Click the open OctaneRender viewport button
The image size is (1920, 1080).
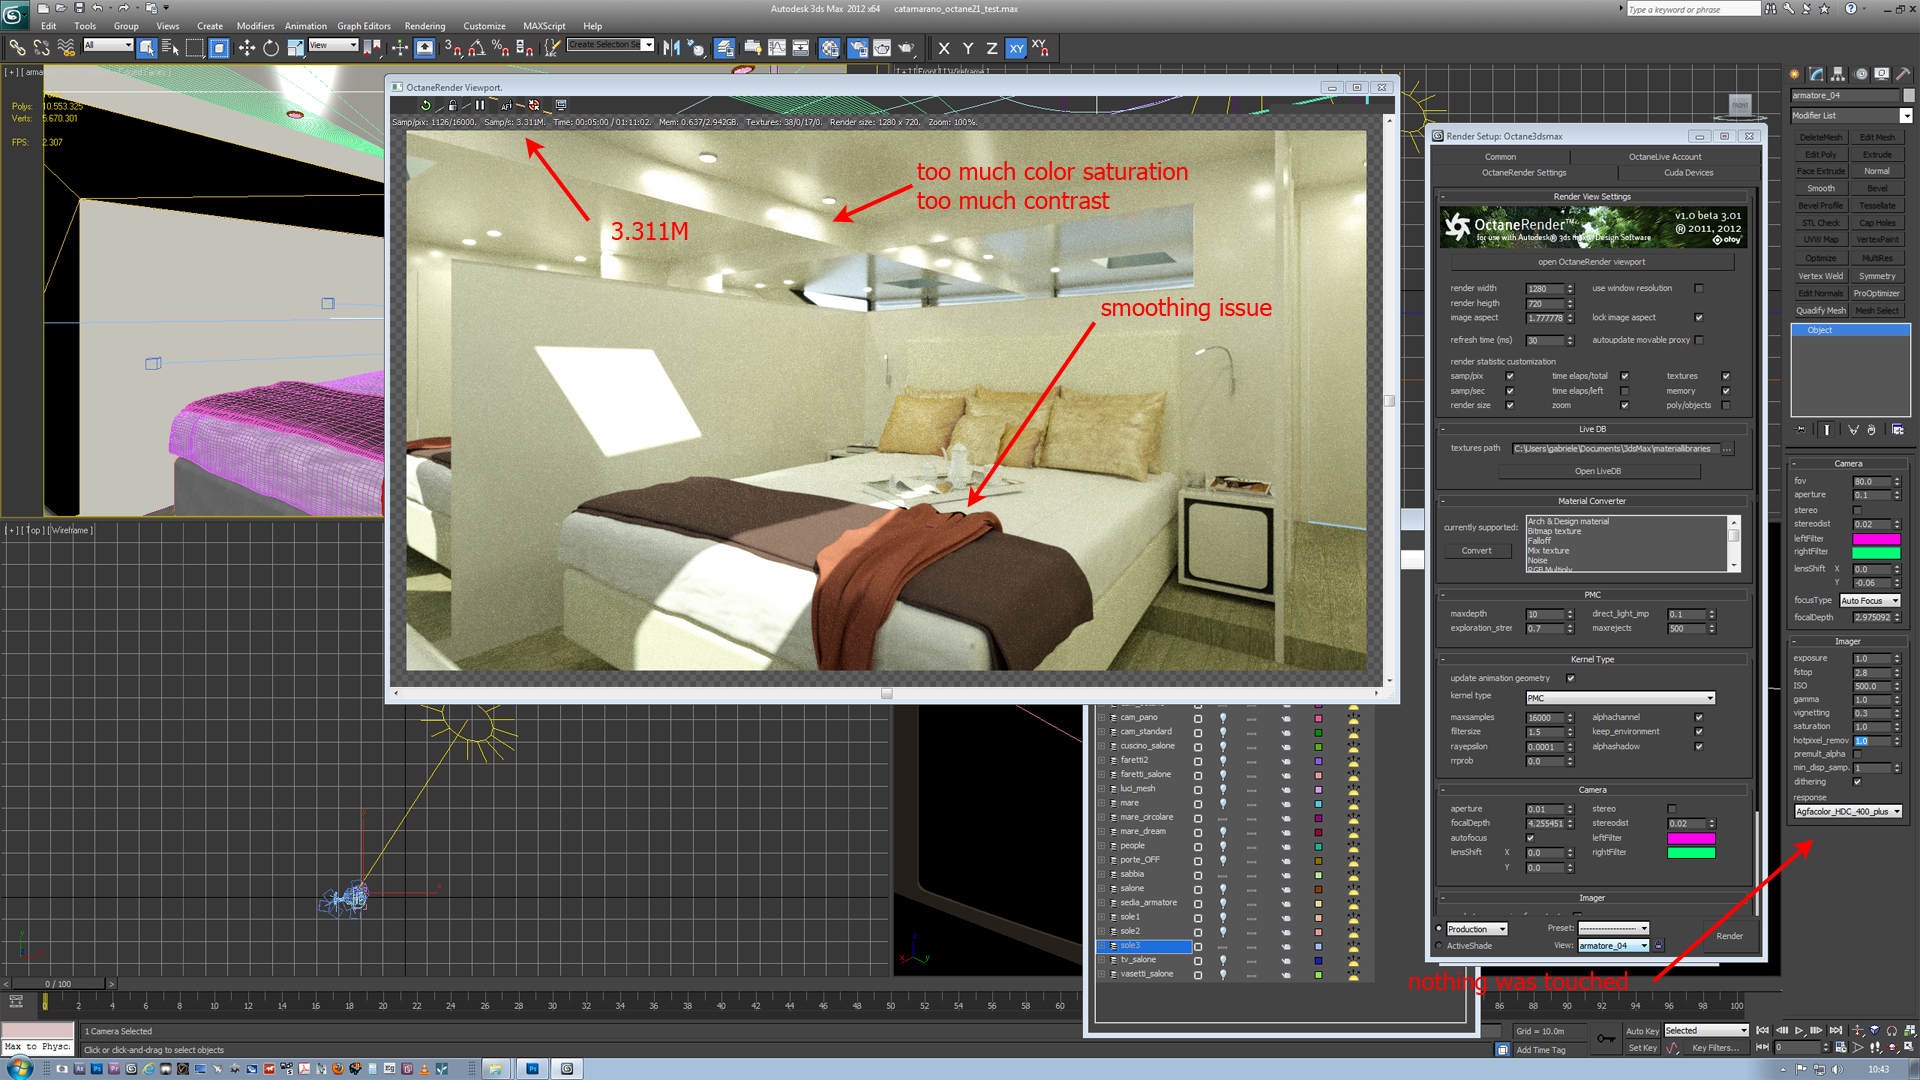(x=1591, y=262)
